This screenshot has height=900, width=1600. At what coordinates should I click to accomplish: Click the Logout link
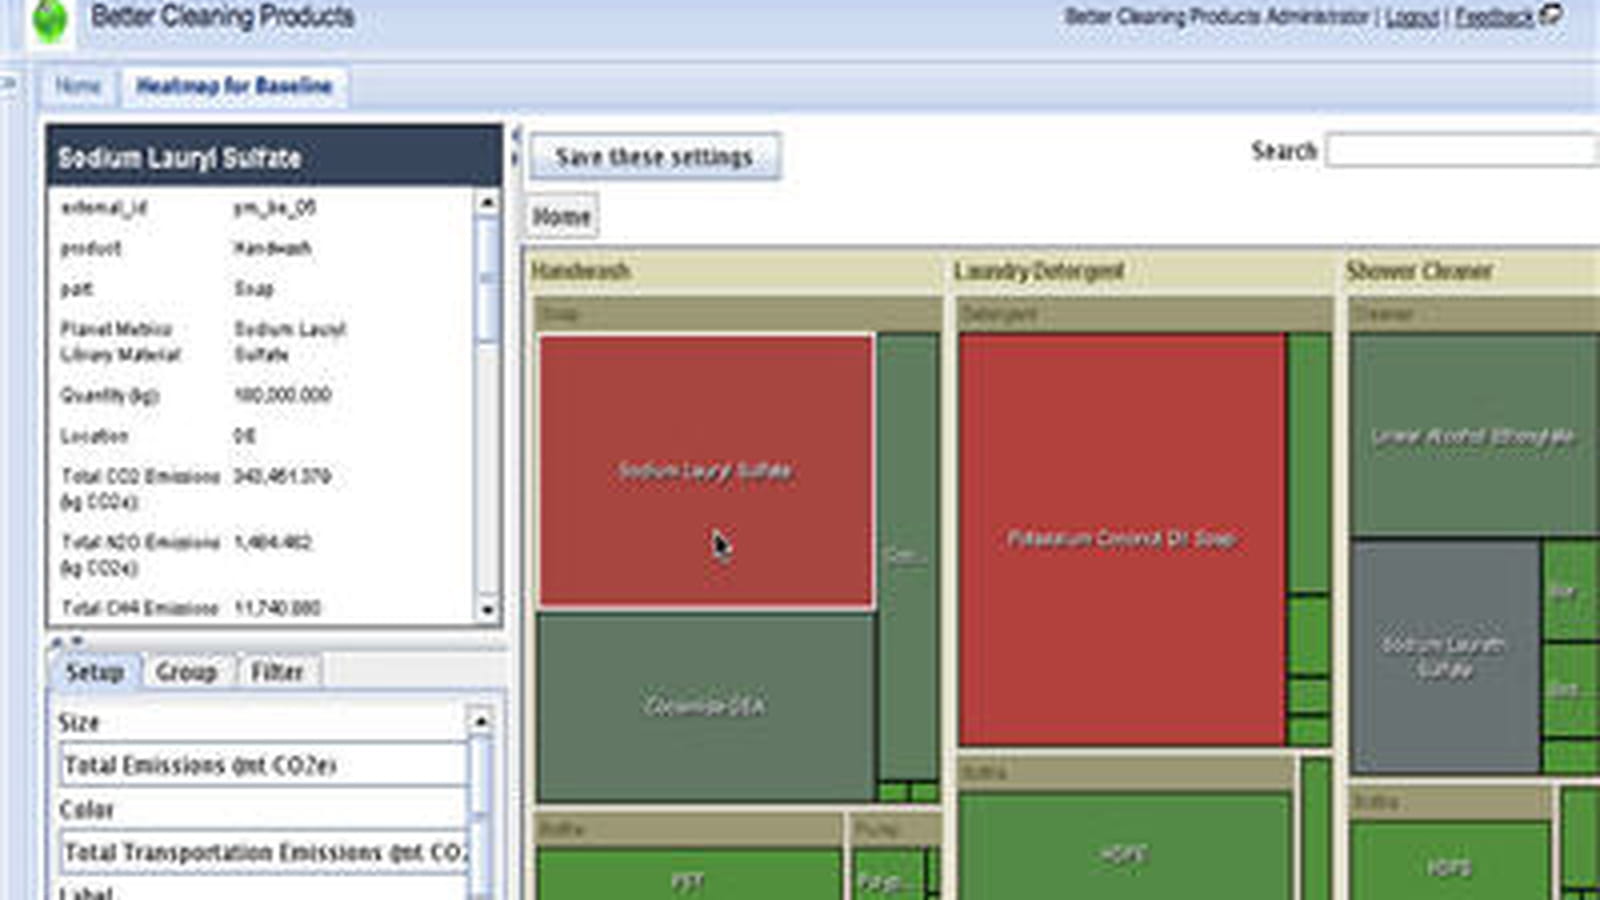(1412, 17)
